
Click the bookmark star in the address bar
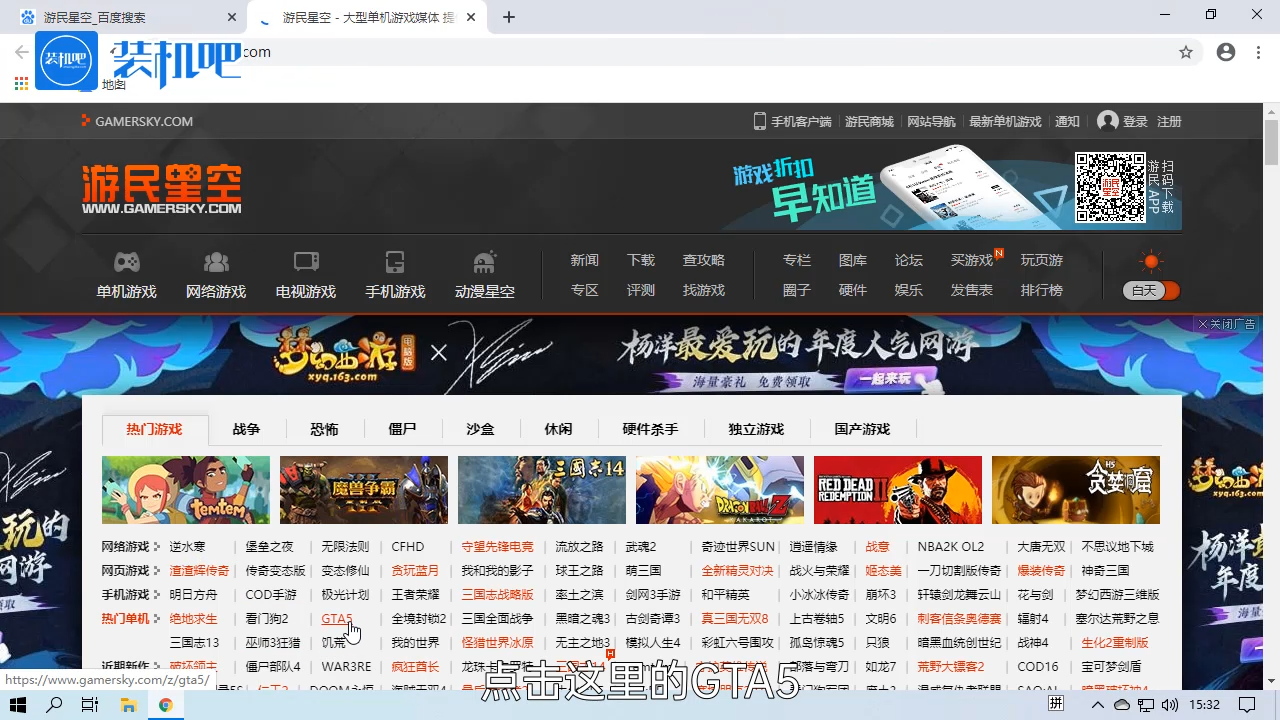(x=1186, y=52)
